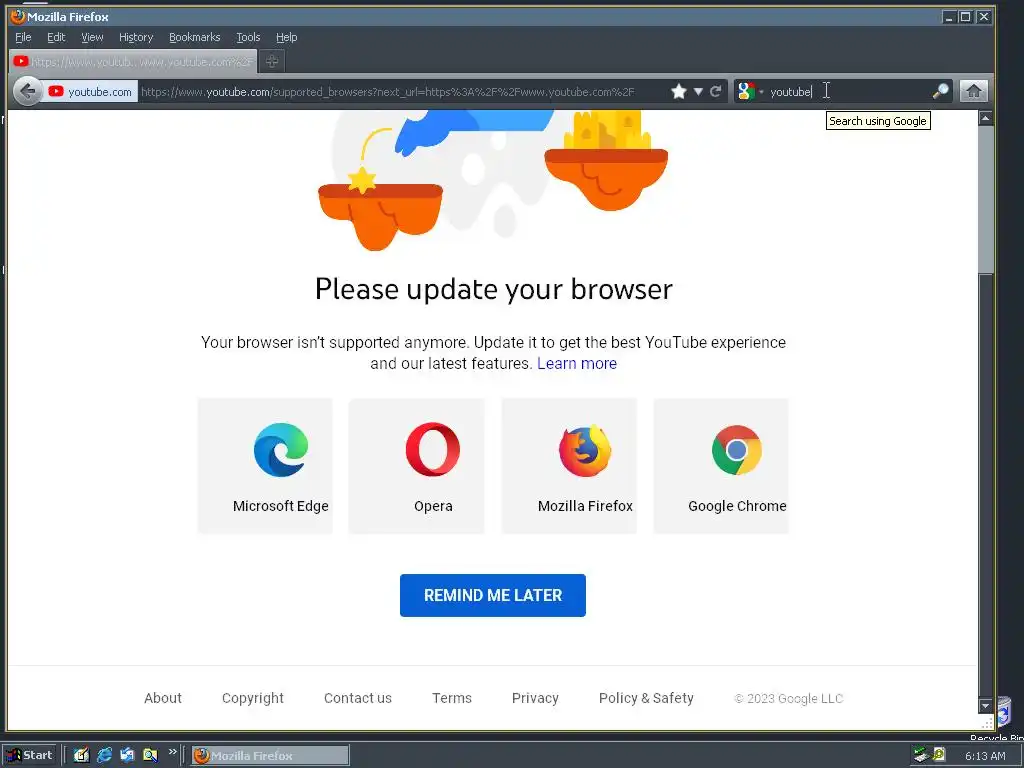The image size is (1024, 768).
Task: Click the fourth quick launch icon with magnifier
Action: tap(150, 756)
